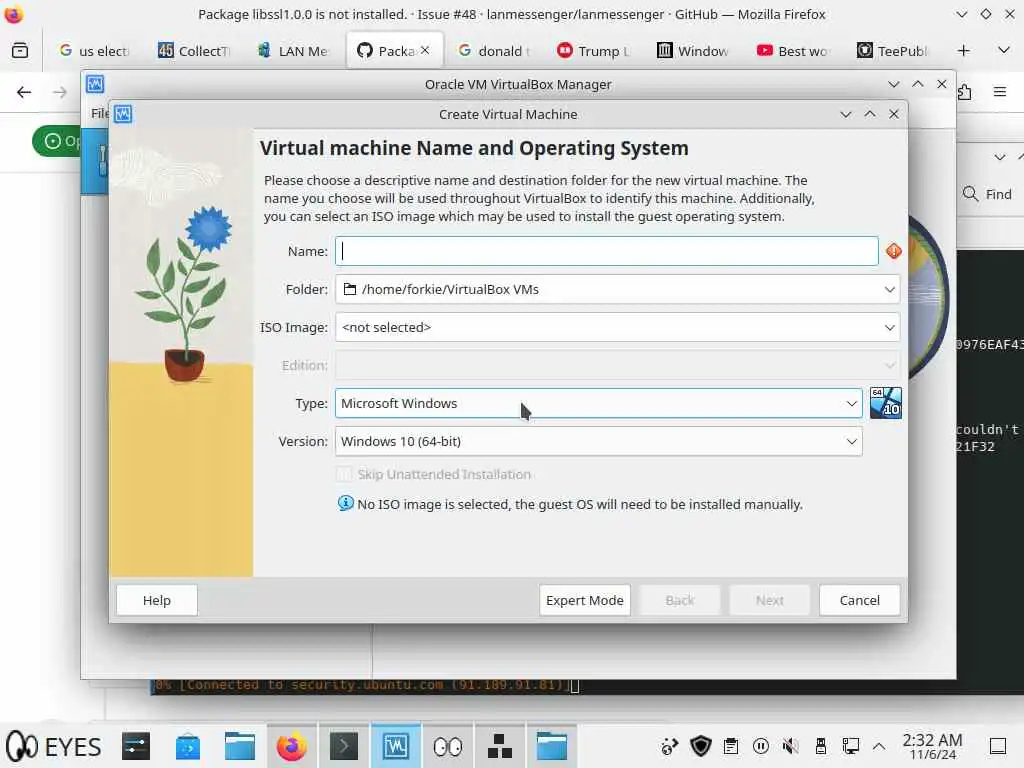Image resolution: width=1024 pixels, height=768 pixels.
Task: Expand the list all tabs chevron
Action: pos(1004,50)
